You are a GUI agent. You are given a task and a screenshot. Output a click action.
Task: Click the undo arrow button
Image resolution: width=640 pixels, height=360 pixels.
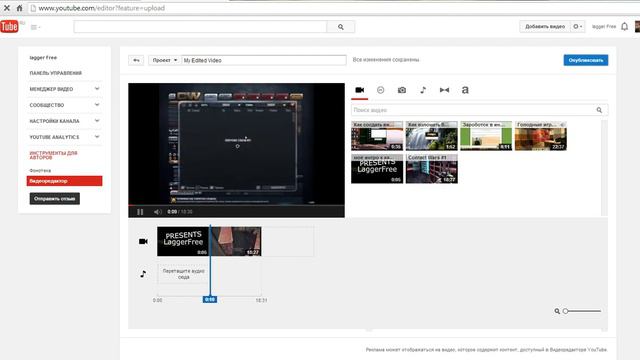coord(136,60)
